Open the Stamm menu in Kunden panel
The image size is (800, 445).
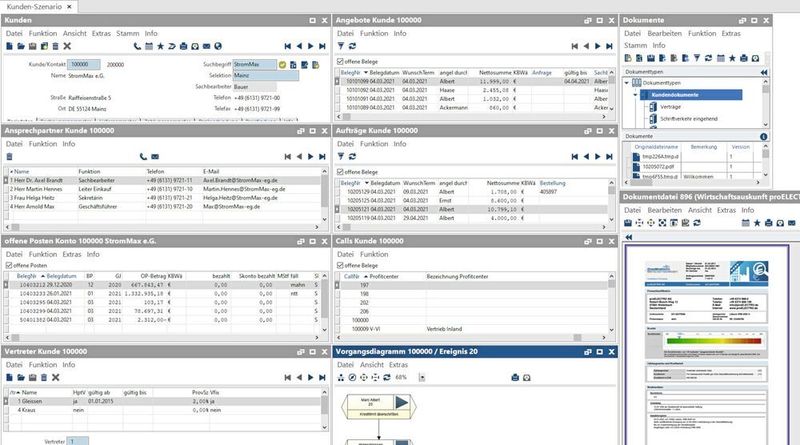pos(128,33)
